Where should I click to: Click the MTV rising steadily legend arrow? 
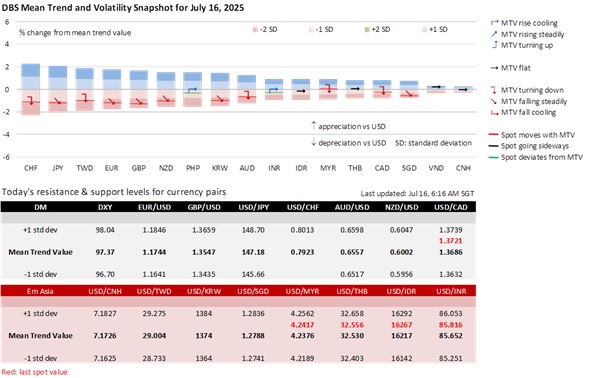click(x=494, y=34)
